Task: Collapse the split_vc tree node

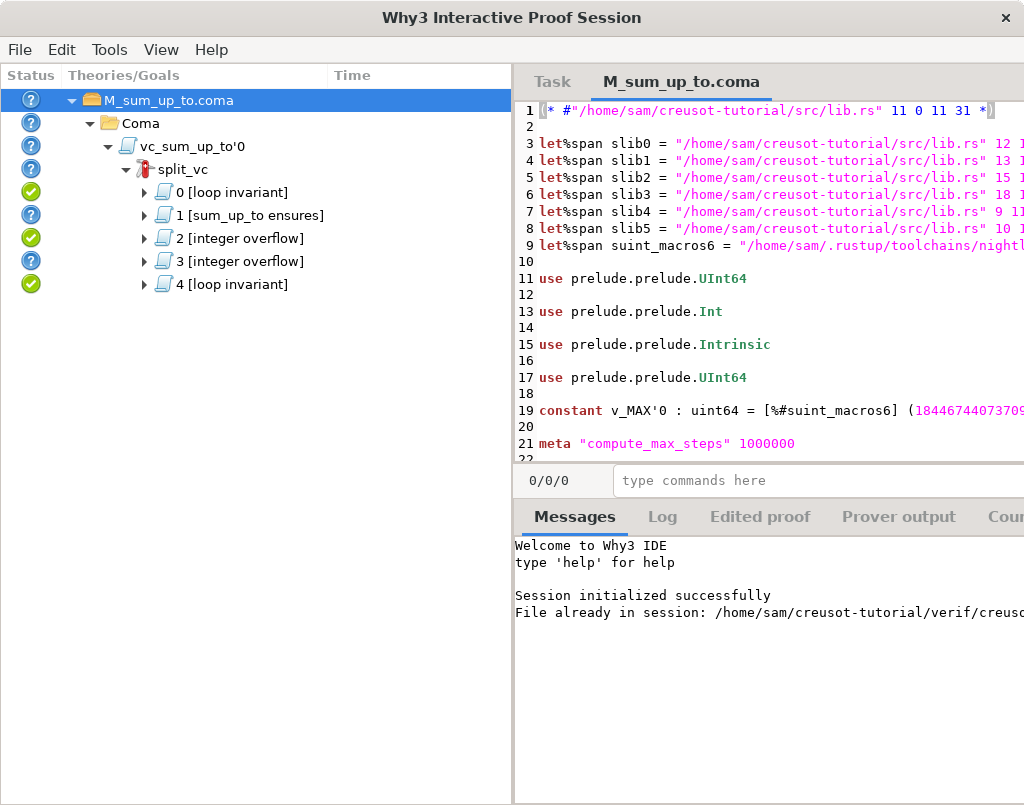Action: click(126, 169)
